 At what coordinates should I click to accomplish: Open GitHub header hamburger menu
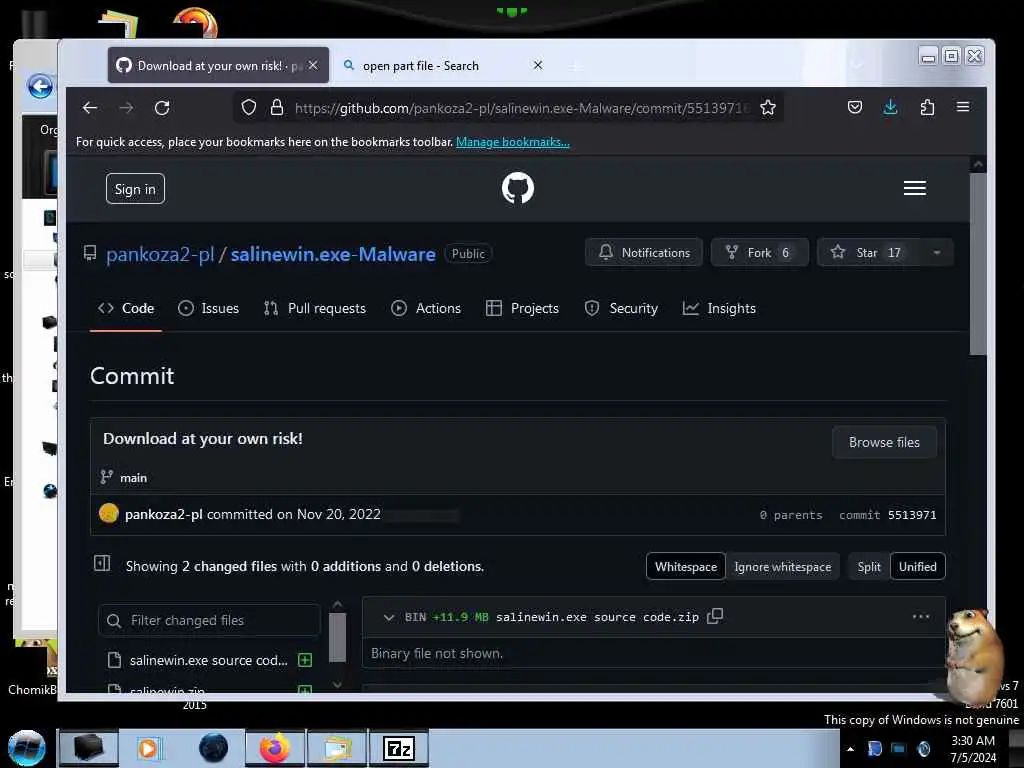pyautogui.click(x=914, y=188)
